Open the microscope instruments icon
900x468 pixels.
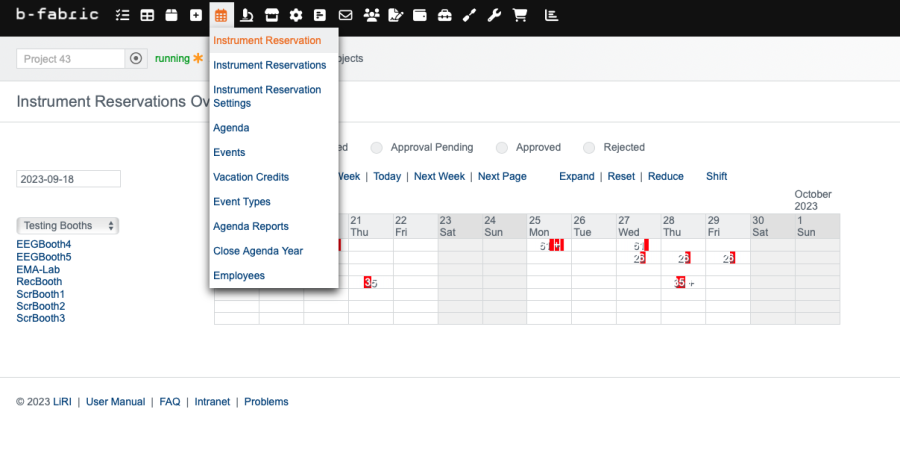(246, 15)
